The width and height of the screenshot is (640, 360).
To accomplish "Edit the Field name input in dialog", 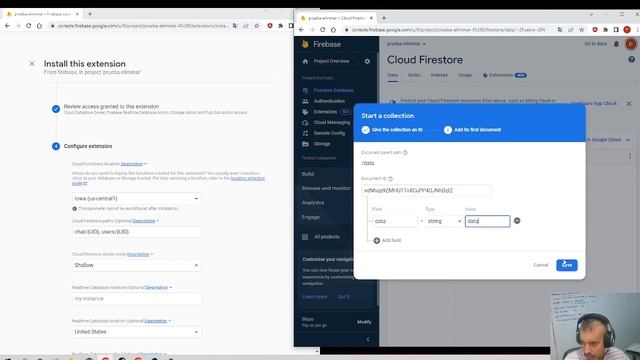I will click(395, 221).
